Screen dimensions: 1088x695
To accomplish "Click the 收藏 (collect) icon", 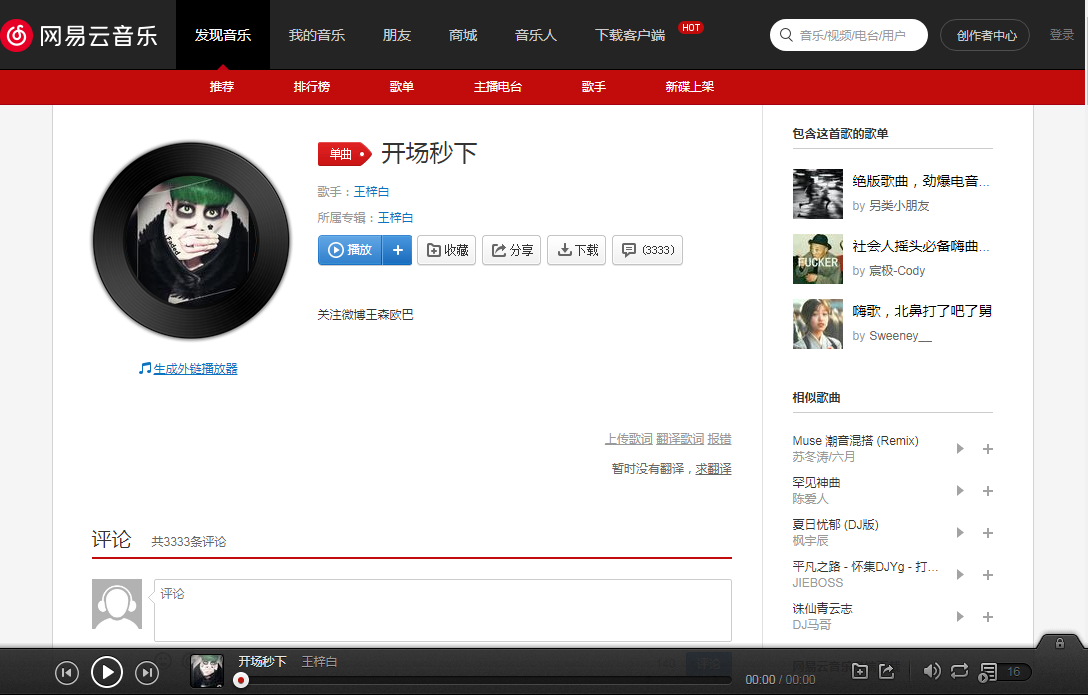I will 434,250.
